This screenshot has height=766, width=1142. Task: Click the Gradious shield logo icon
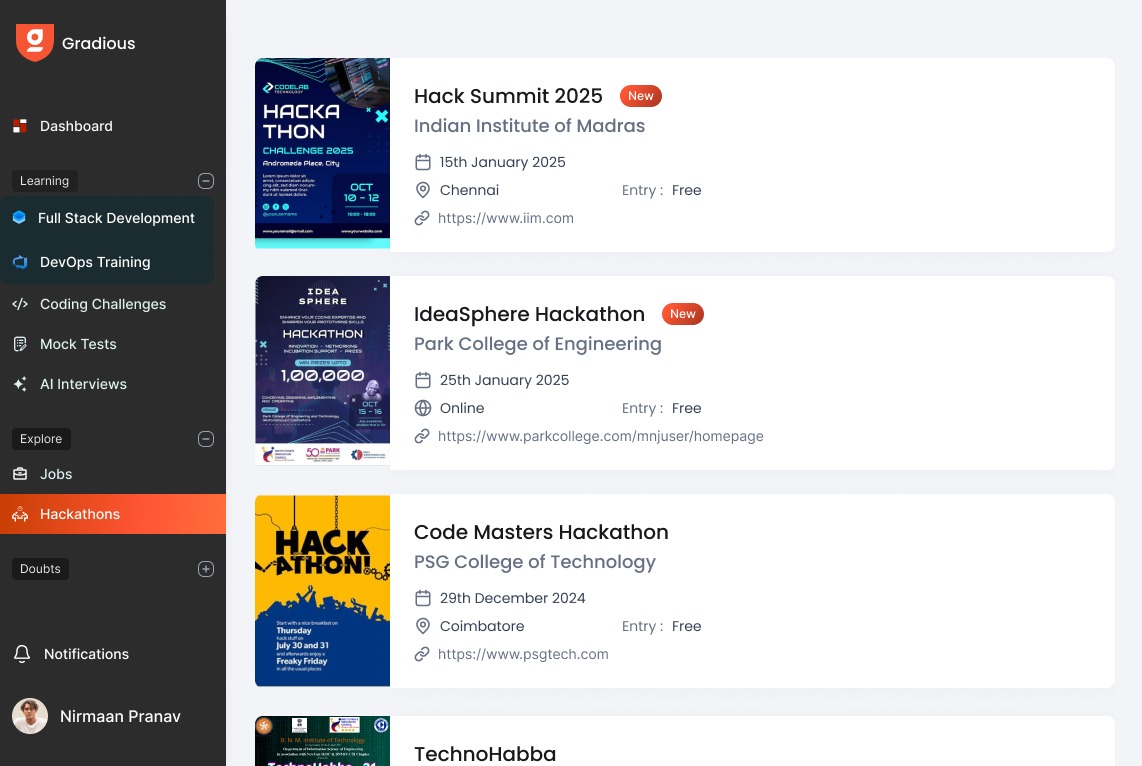[35, 42]
